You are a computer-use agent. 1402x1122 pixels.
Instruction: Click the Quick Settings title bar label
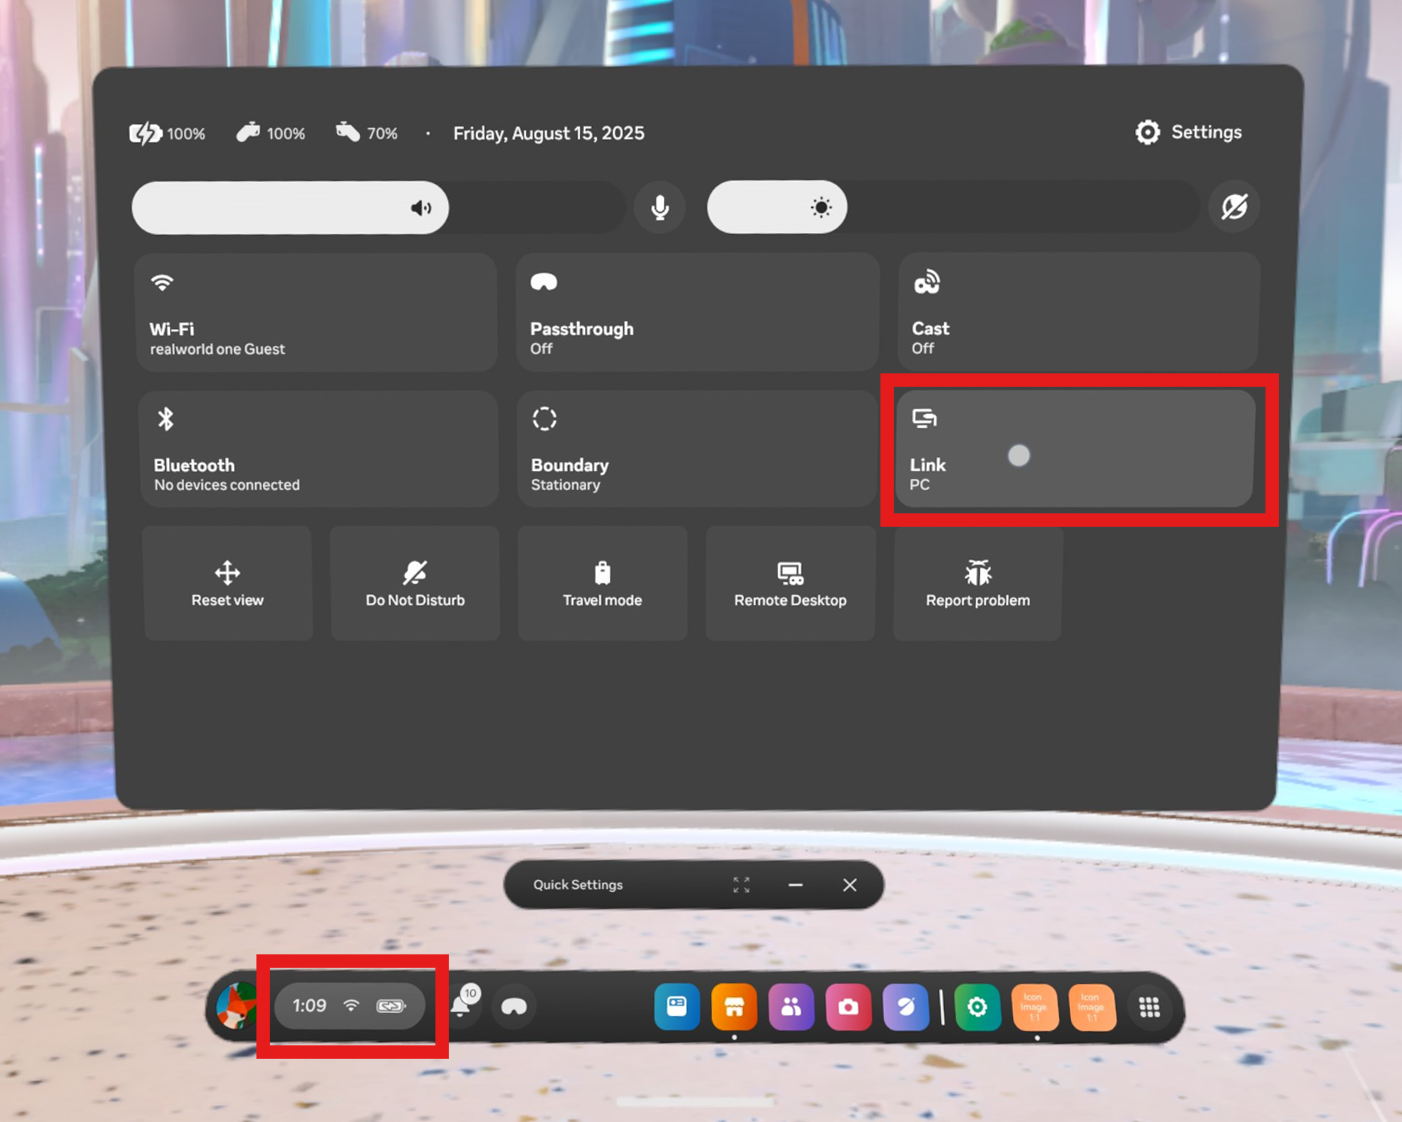pyautogui.click(x=578, y=885)
